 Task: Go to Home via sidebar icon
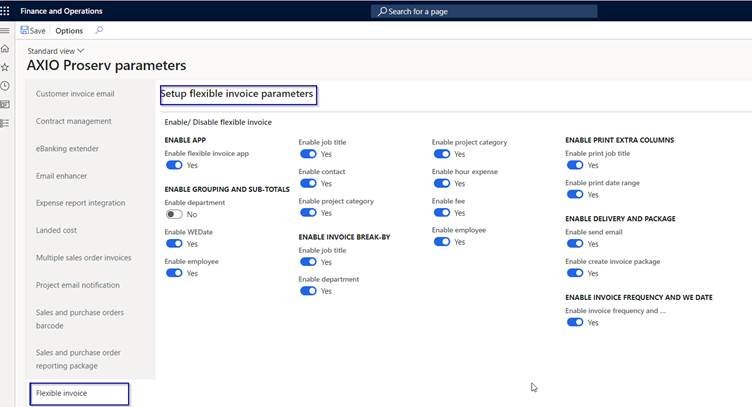tap(6, 48)
